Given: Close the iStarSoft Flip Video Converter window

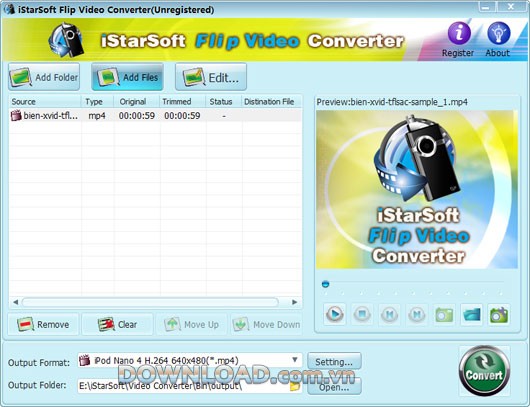Looking at the screenshot, I should pos(511,6).
